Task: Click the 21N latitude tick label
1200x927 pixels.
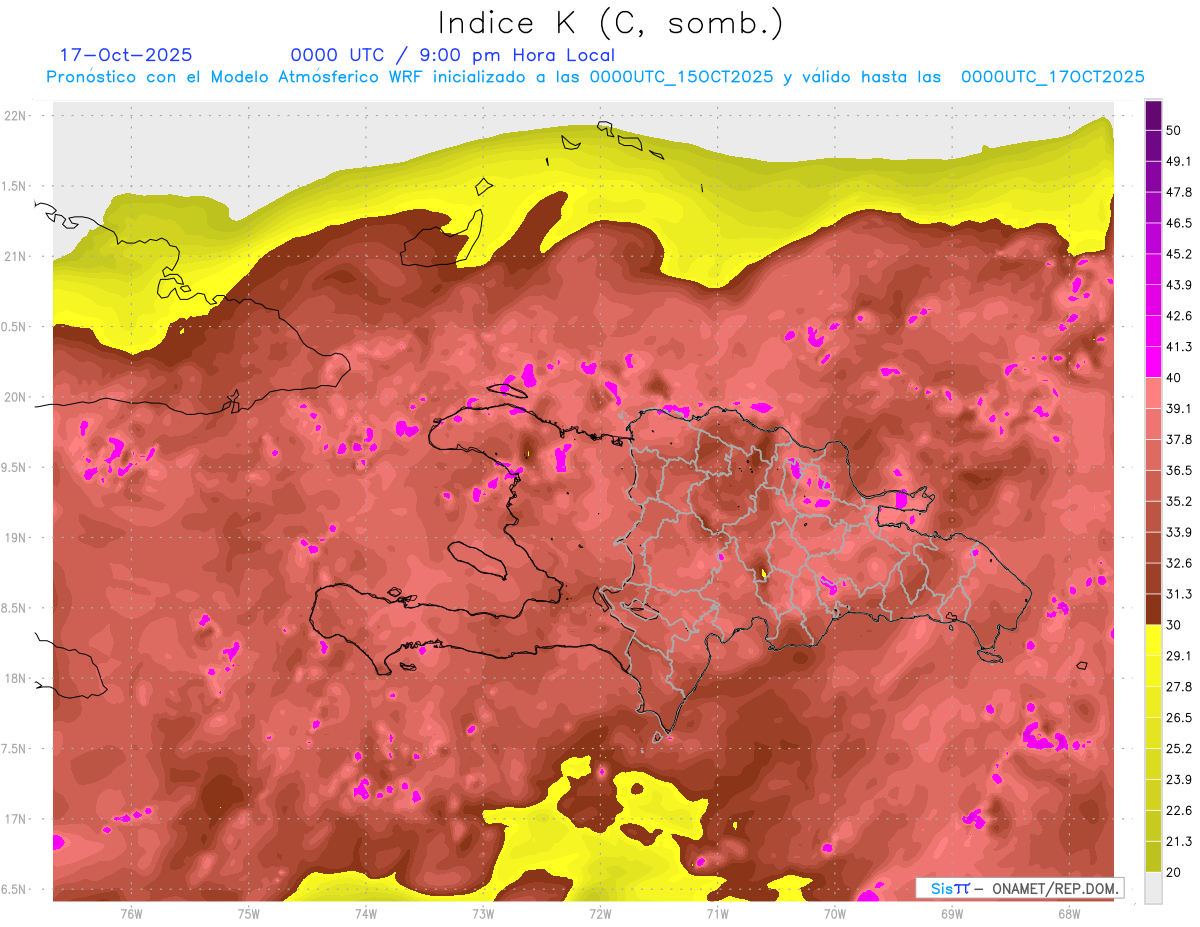Action: coord(17,256)
